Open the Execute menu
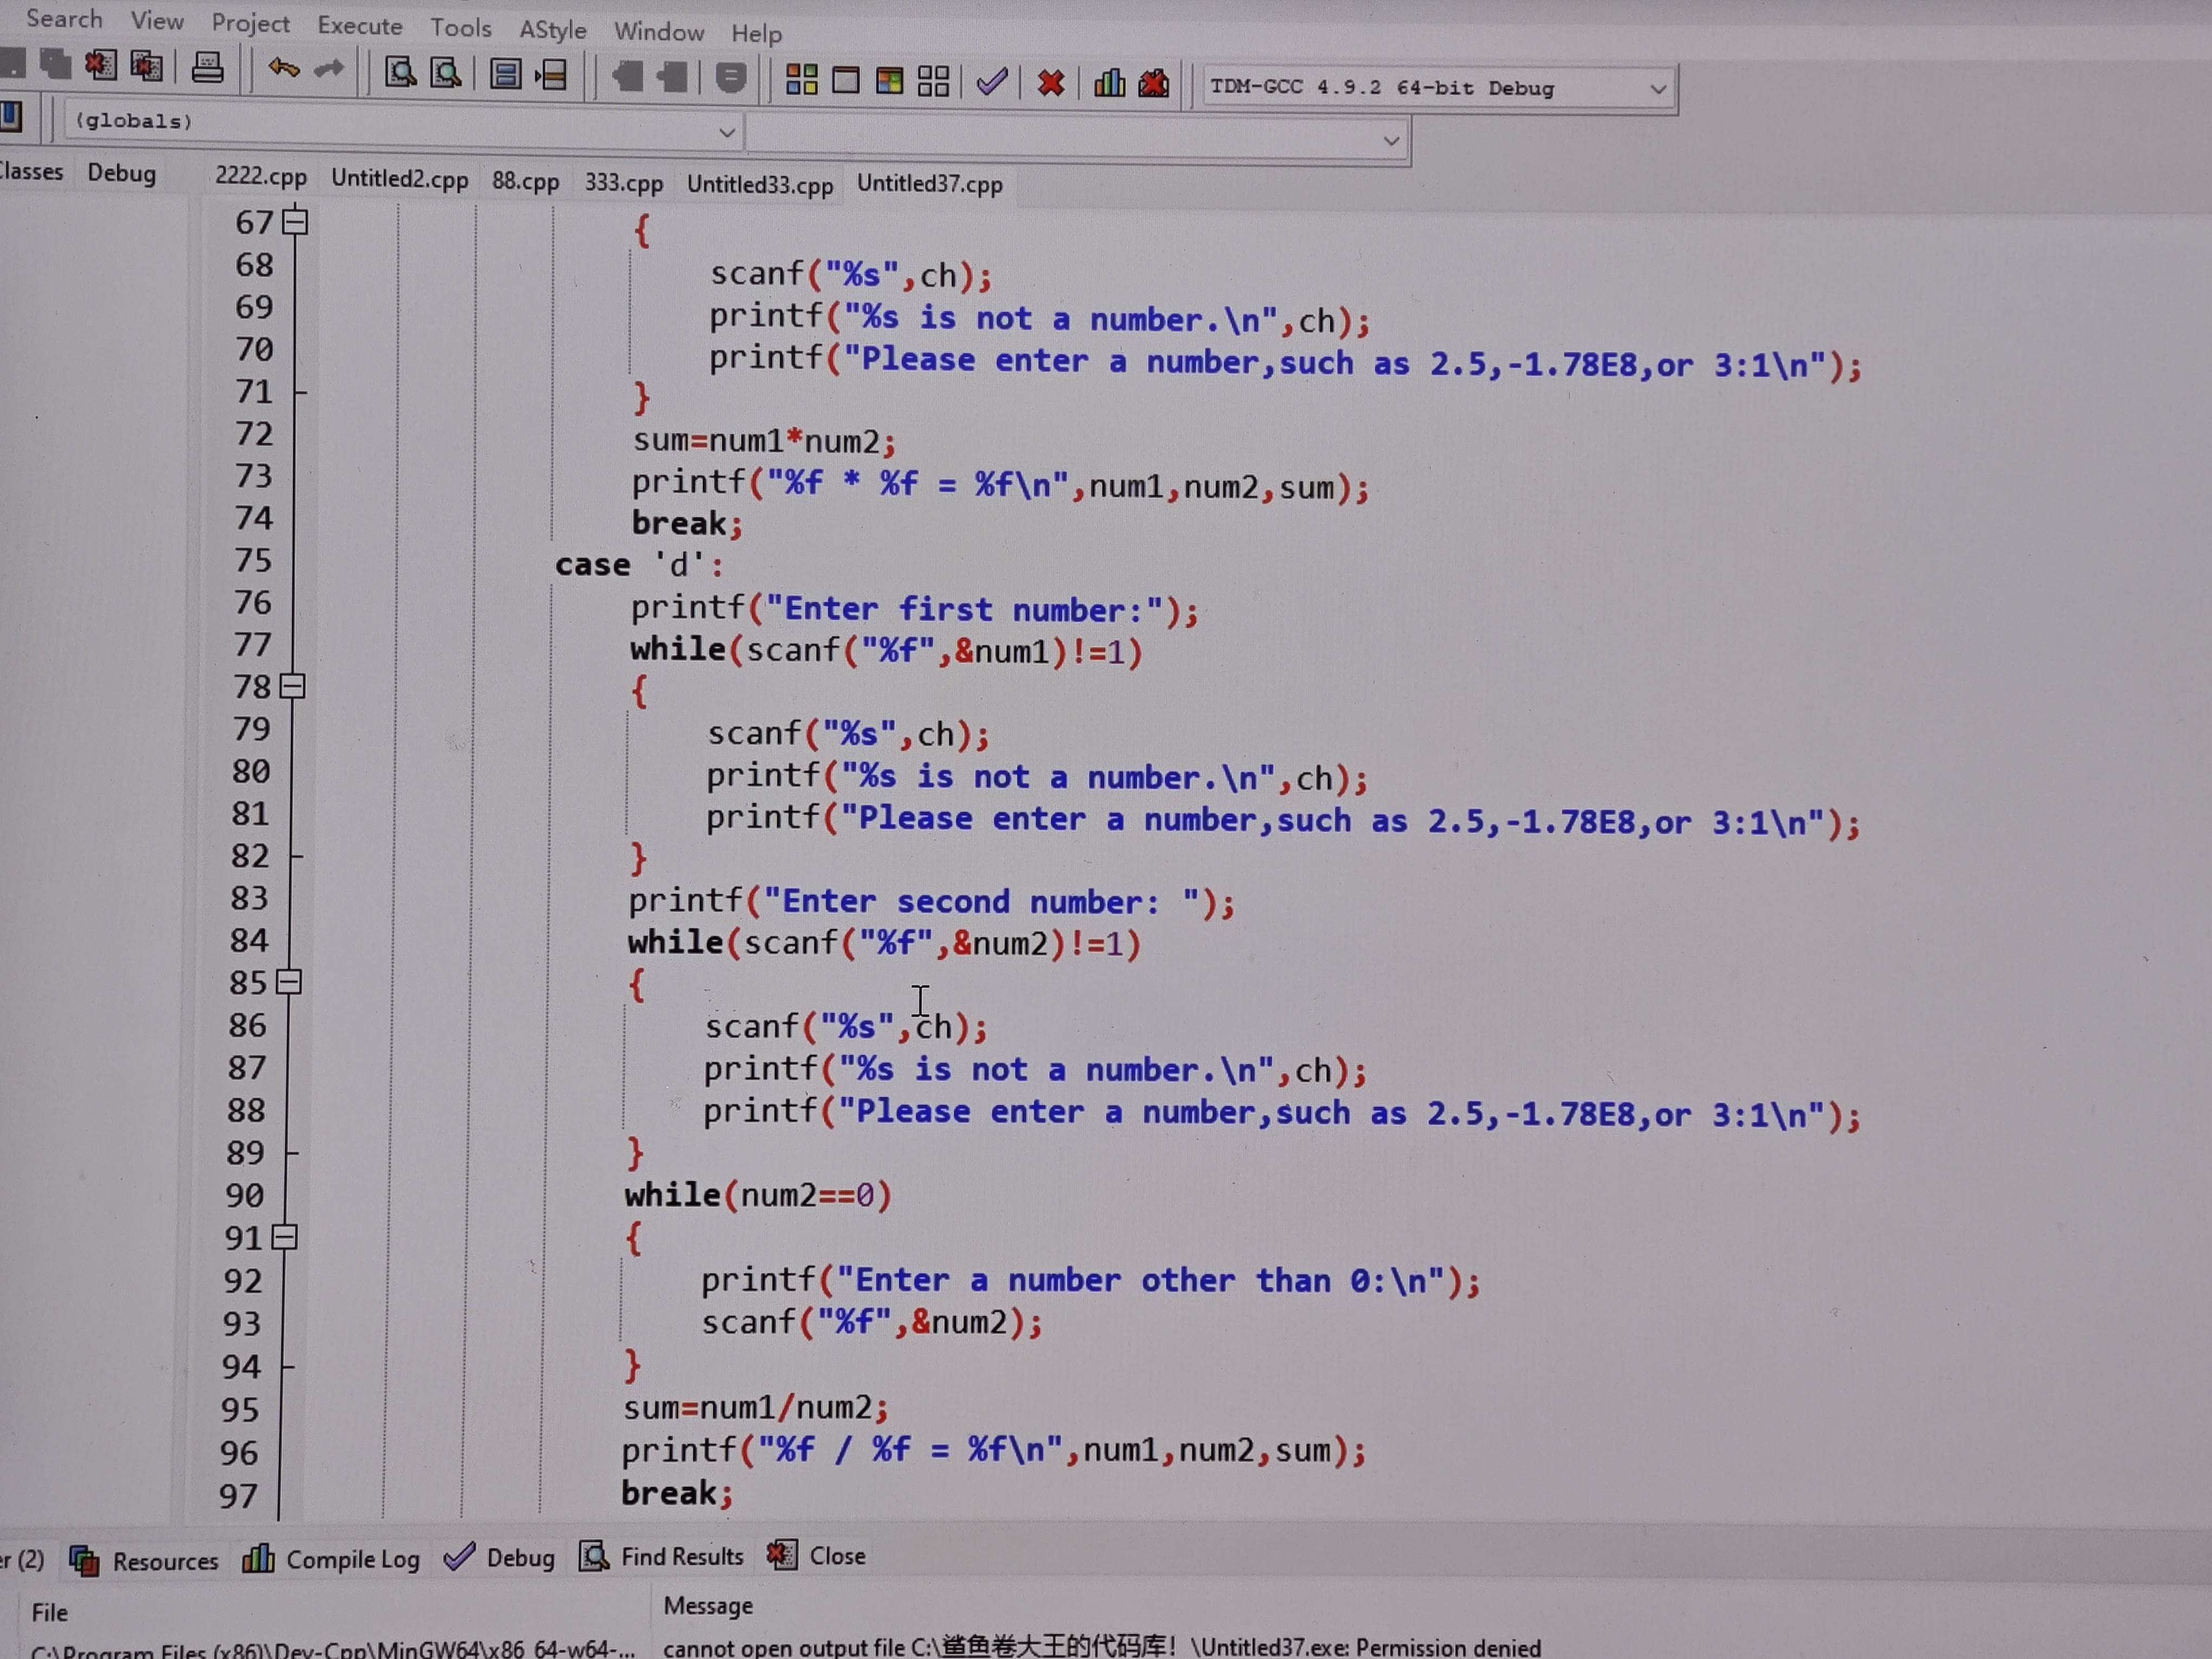2212x1659 pixels. pyautogui.click(x=360, y=26)
